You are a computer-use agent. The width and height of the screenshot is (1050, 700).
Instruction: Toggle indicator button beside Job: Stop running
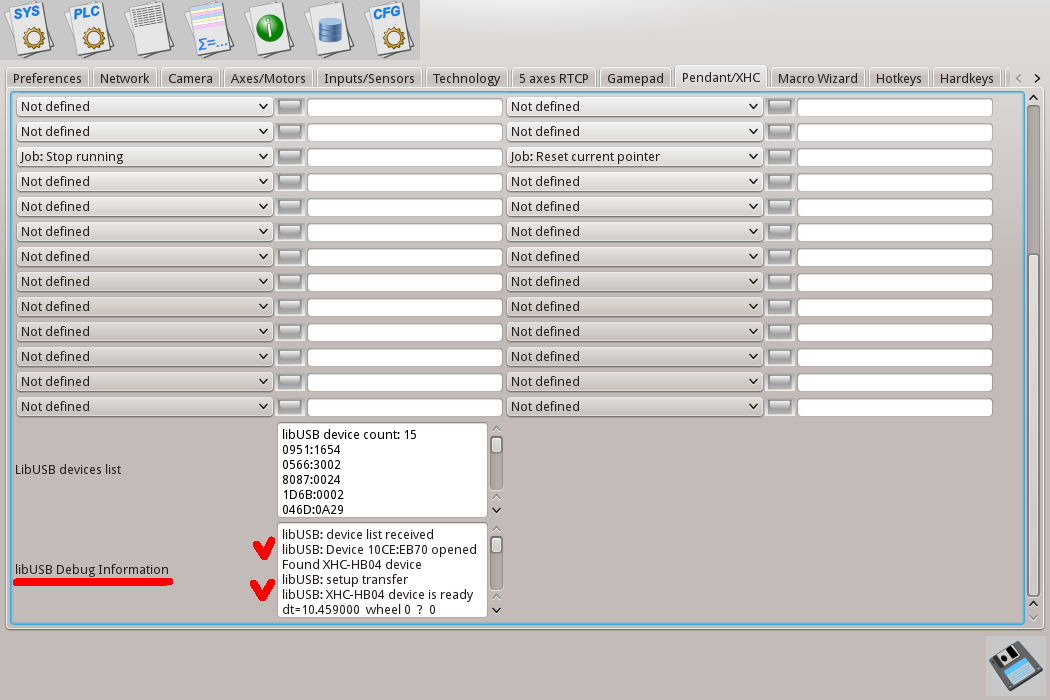coord(290,156)
